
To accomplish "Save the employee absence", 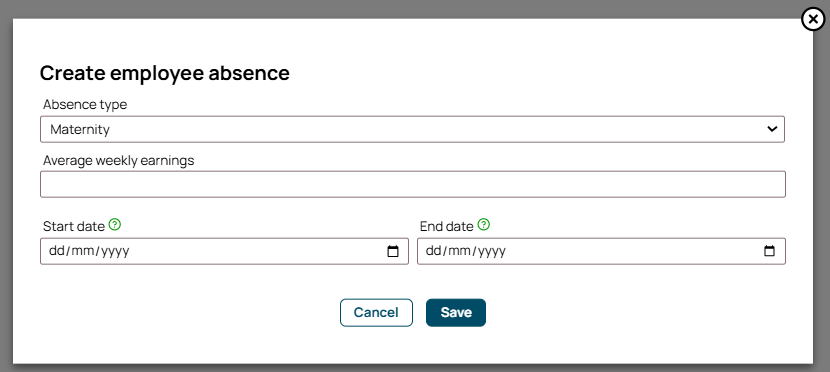I will coord(456,313).
